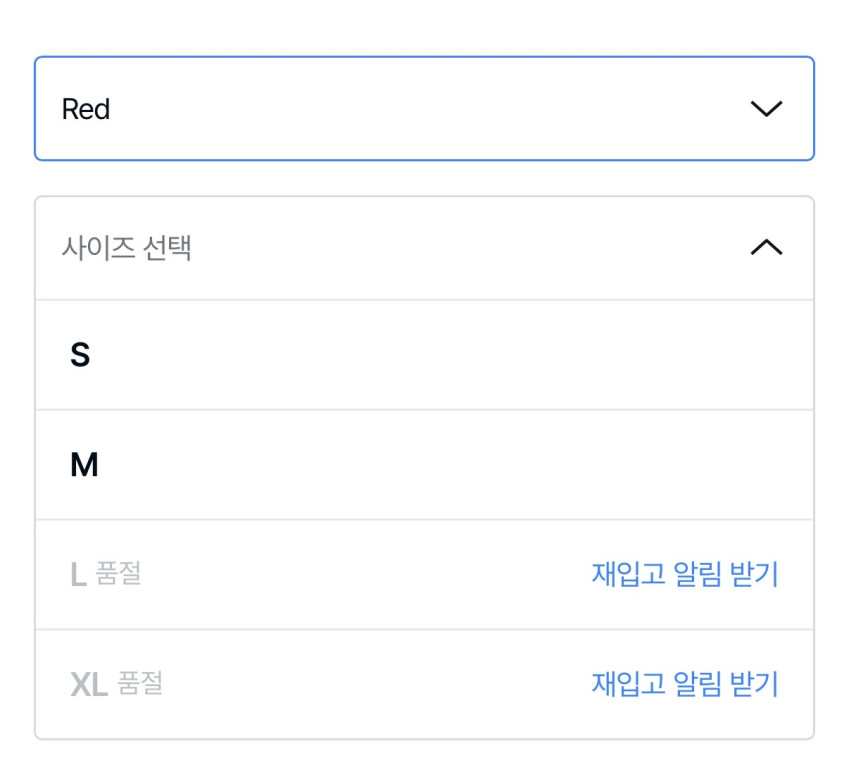849x770 pixels.
Task: Select size S from the list
Action: pos(424,355)
